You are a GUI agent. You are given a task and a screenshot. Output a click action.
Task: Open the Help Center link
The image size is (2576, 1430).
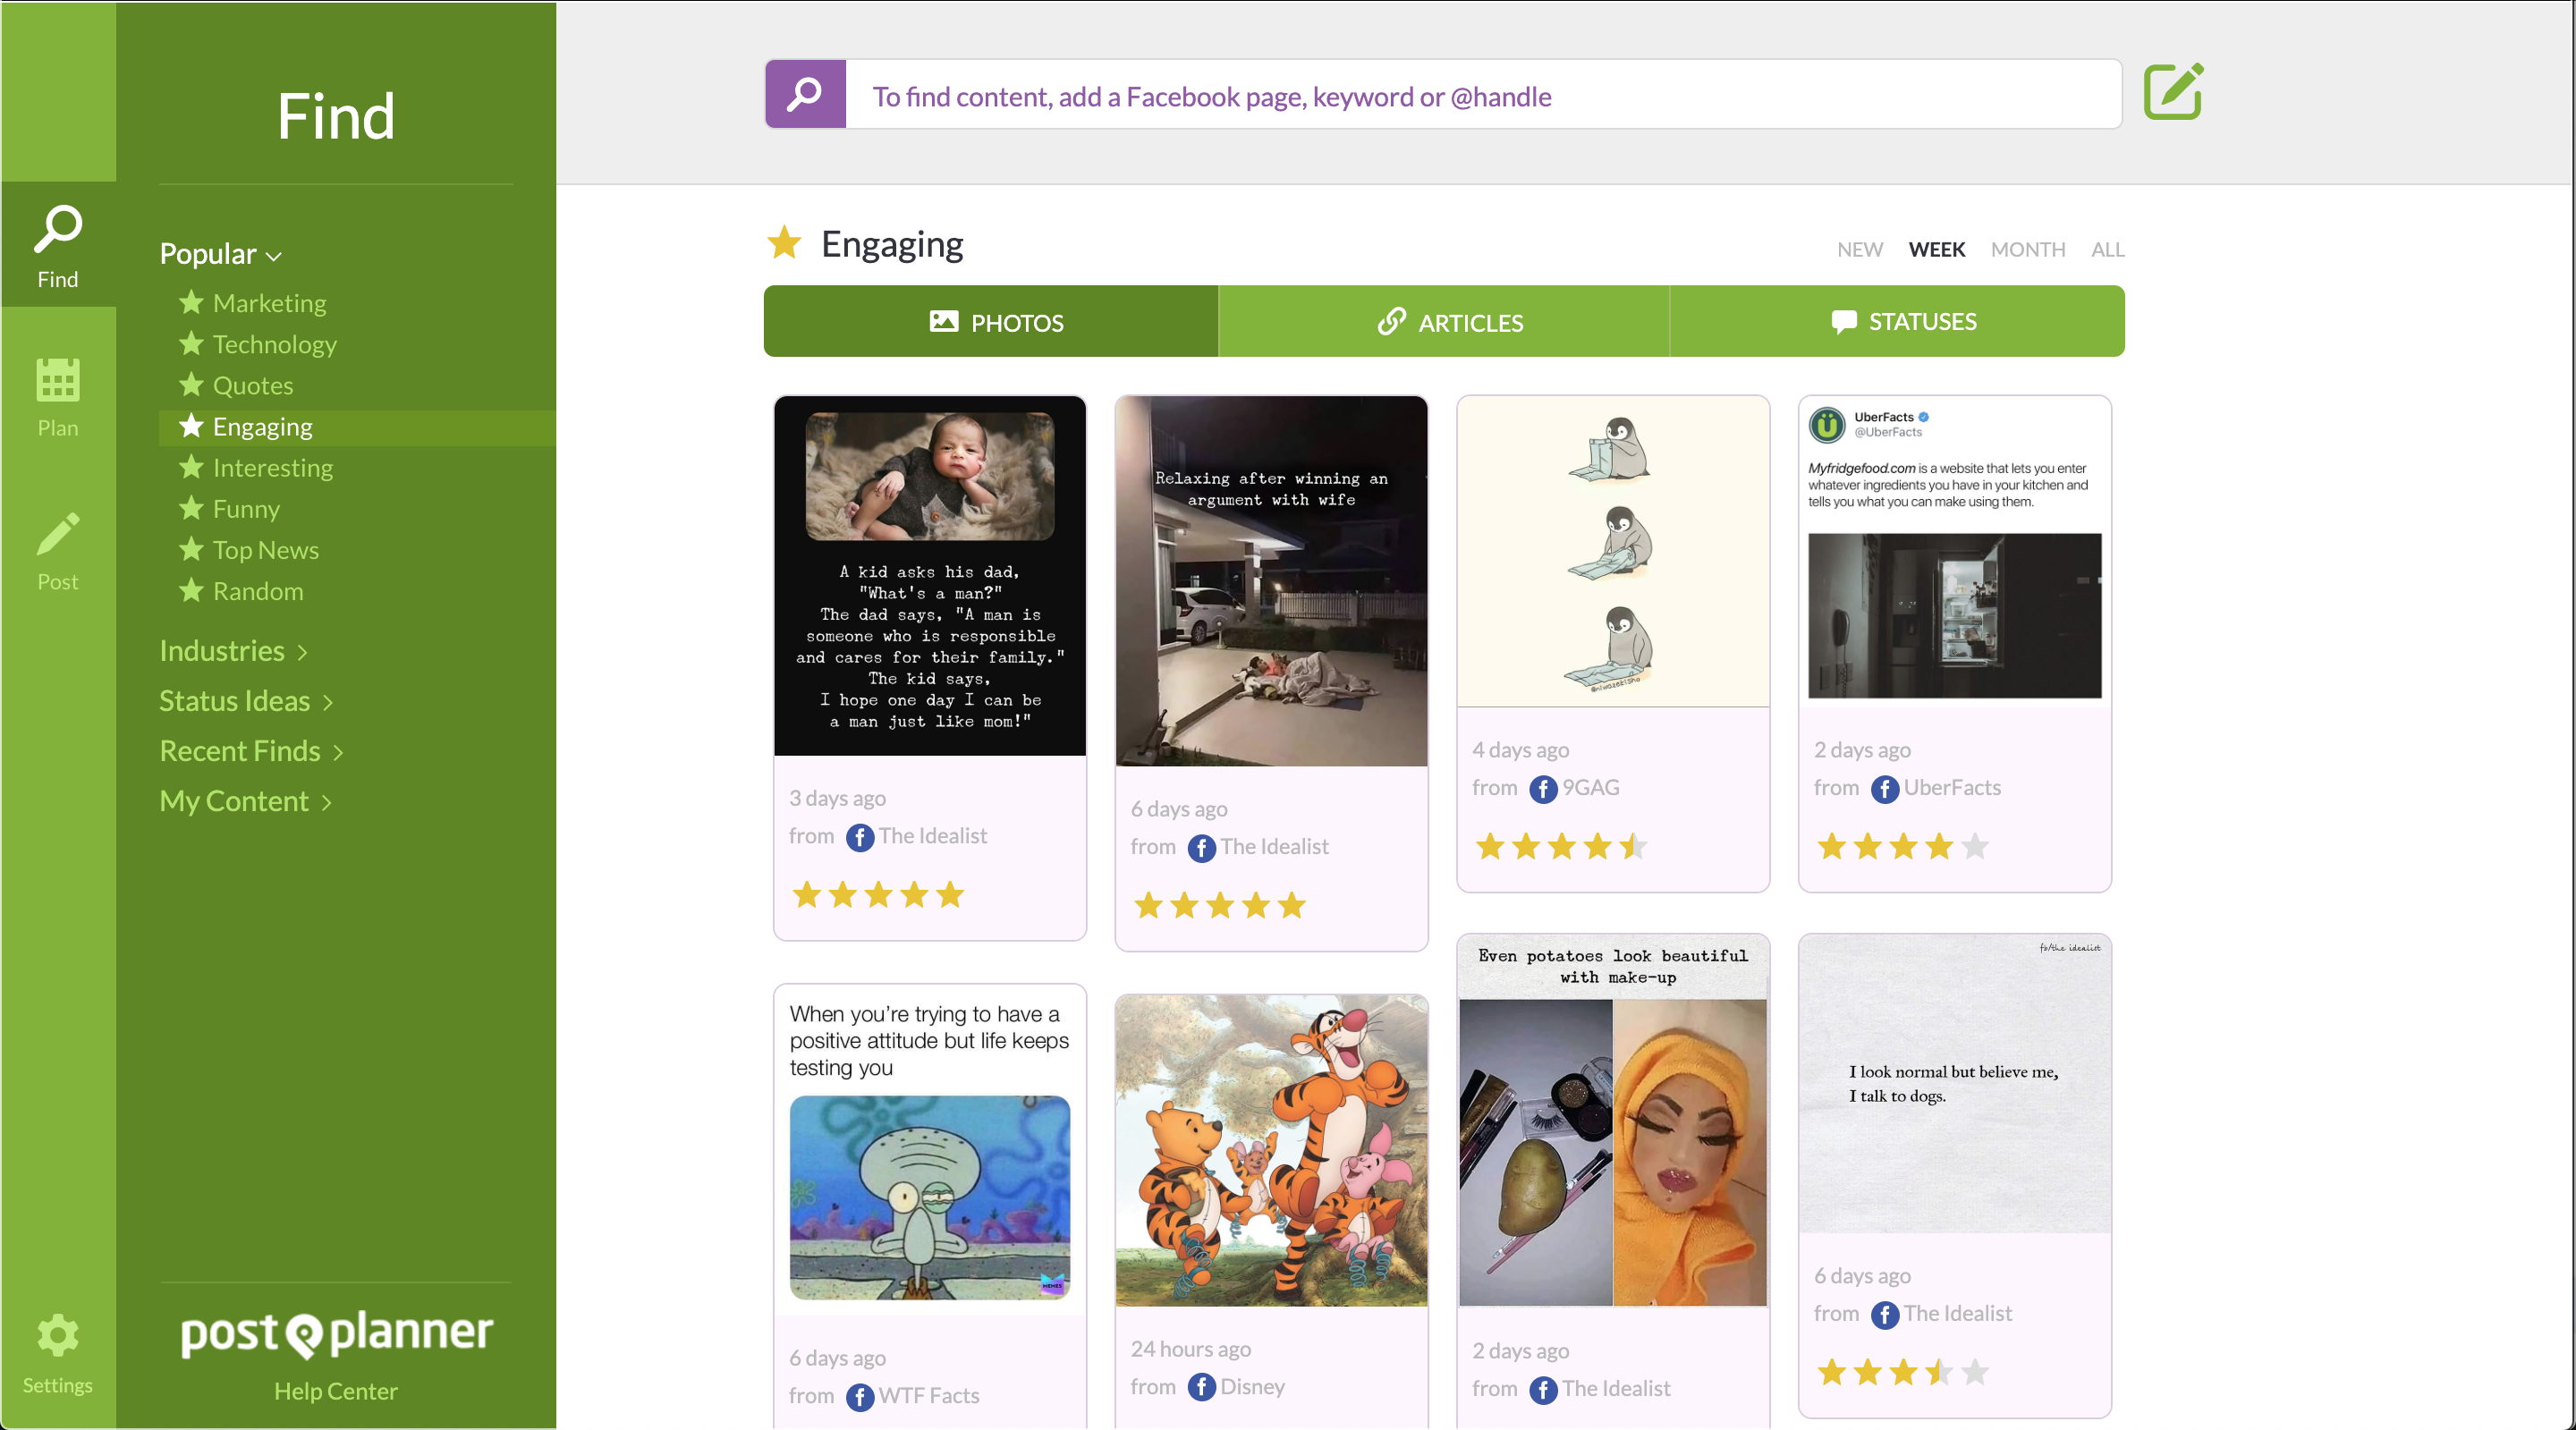[336, 1391]
